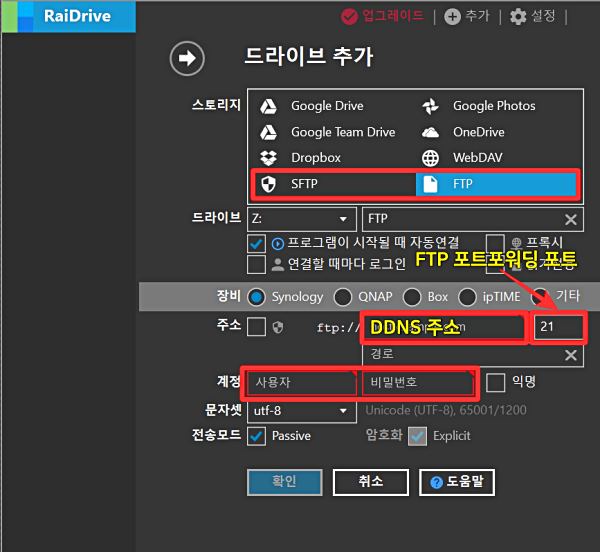Choose the highlighted FTP storage option

496,184
